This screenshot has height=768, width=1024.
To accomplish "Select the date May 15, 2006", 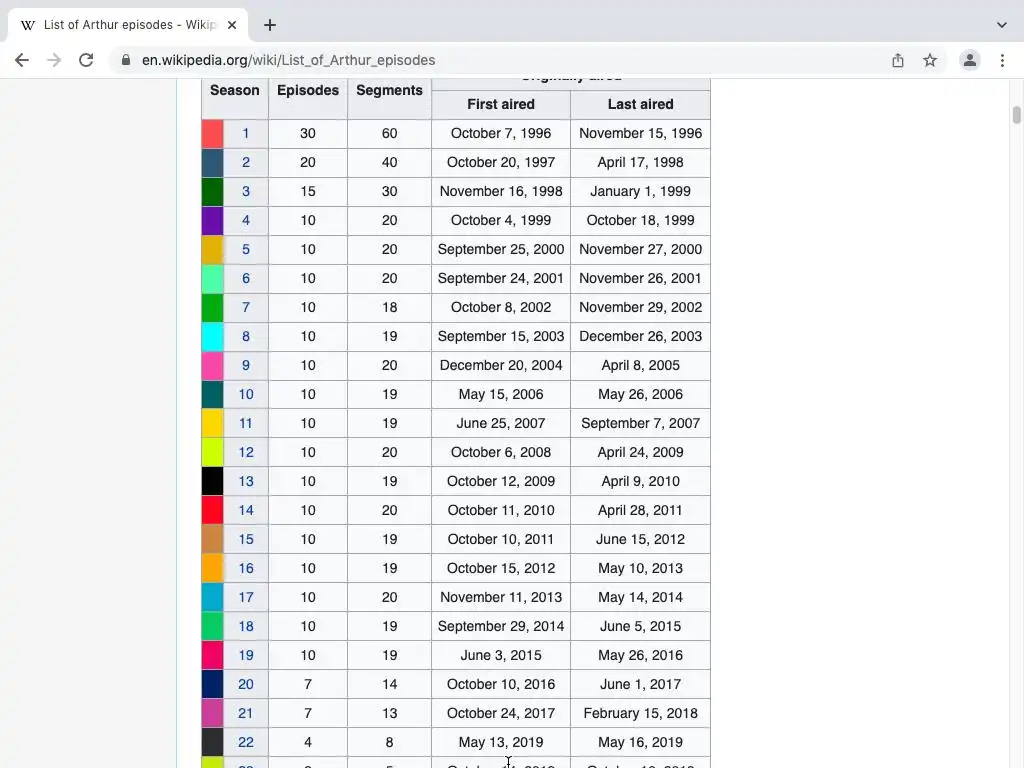I will 501,394.
